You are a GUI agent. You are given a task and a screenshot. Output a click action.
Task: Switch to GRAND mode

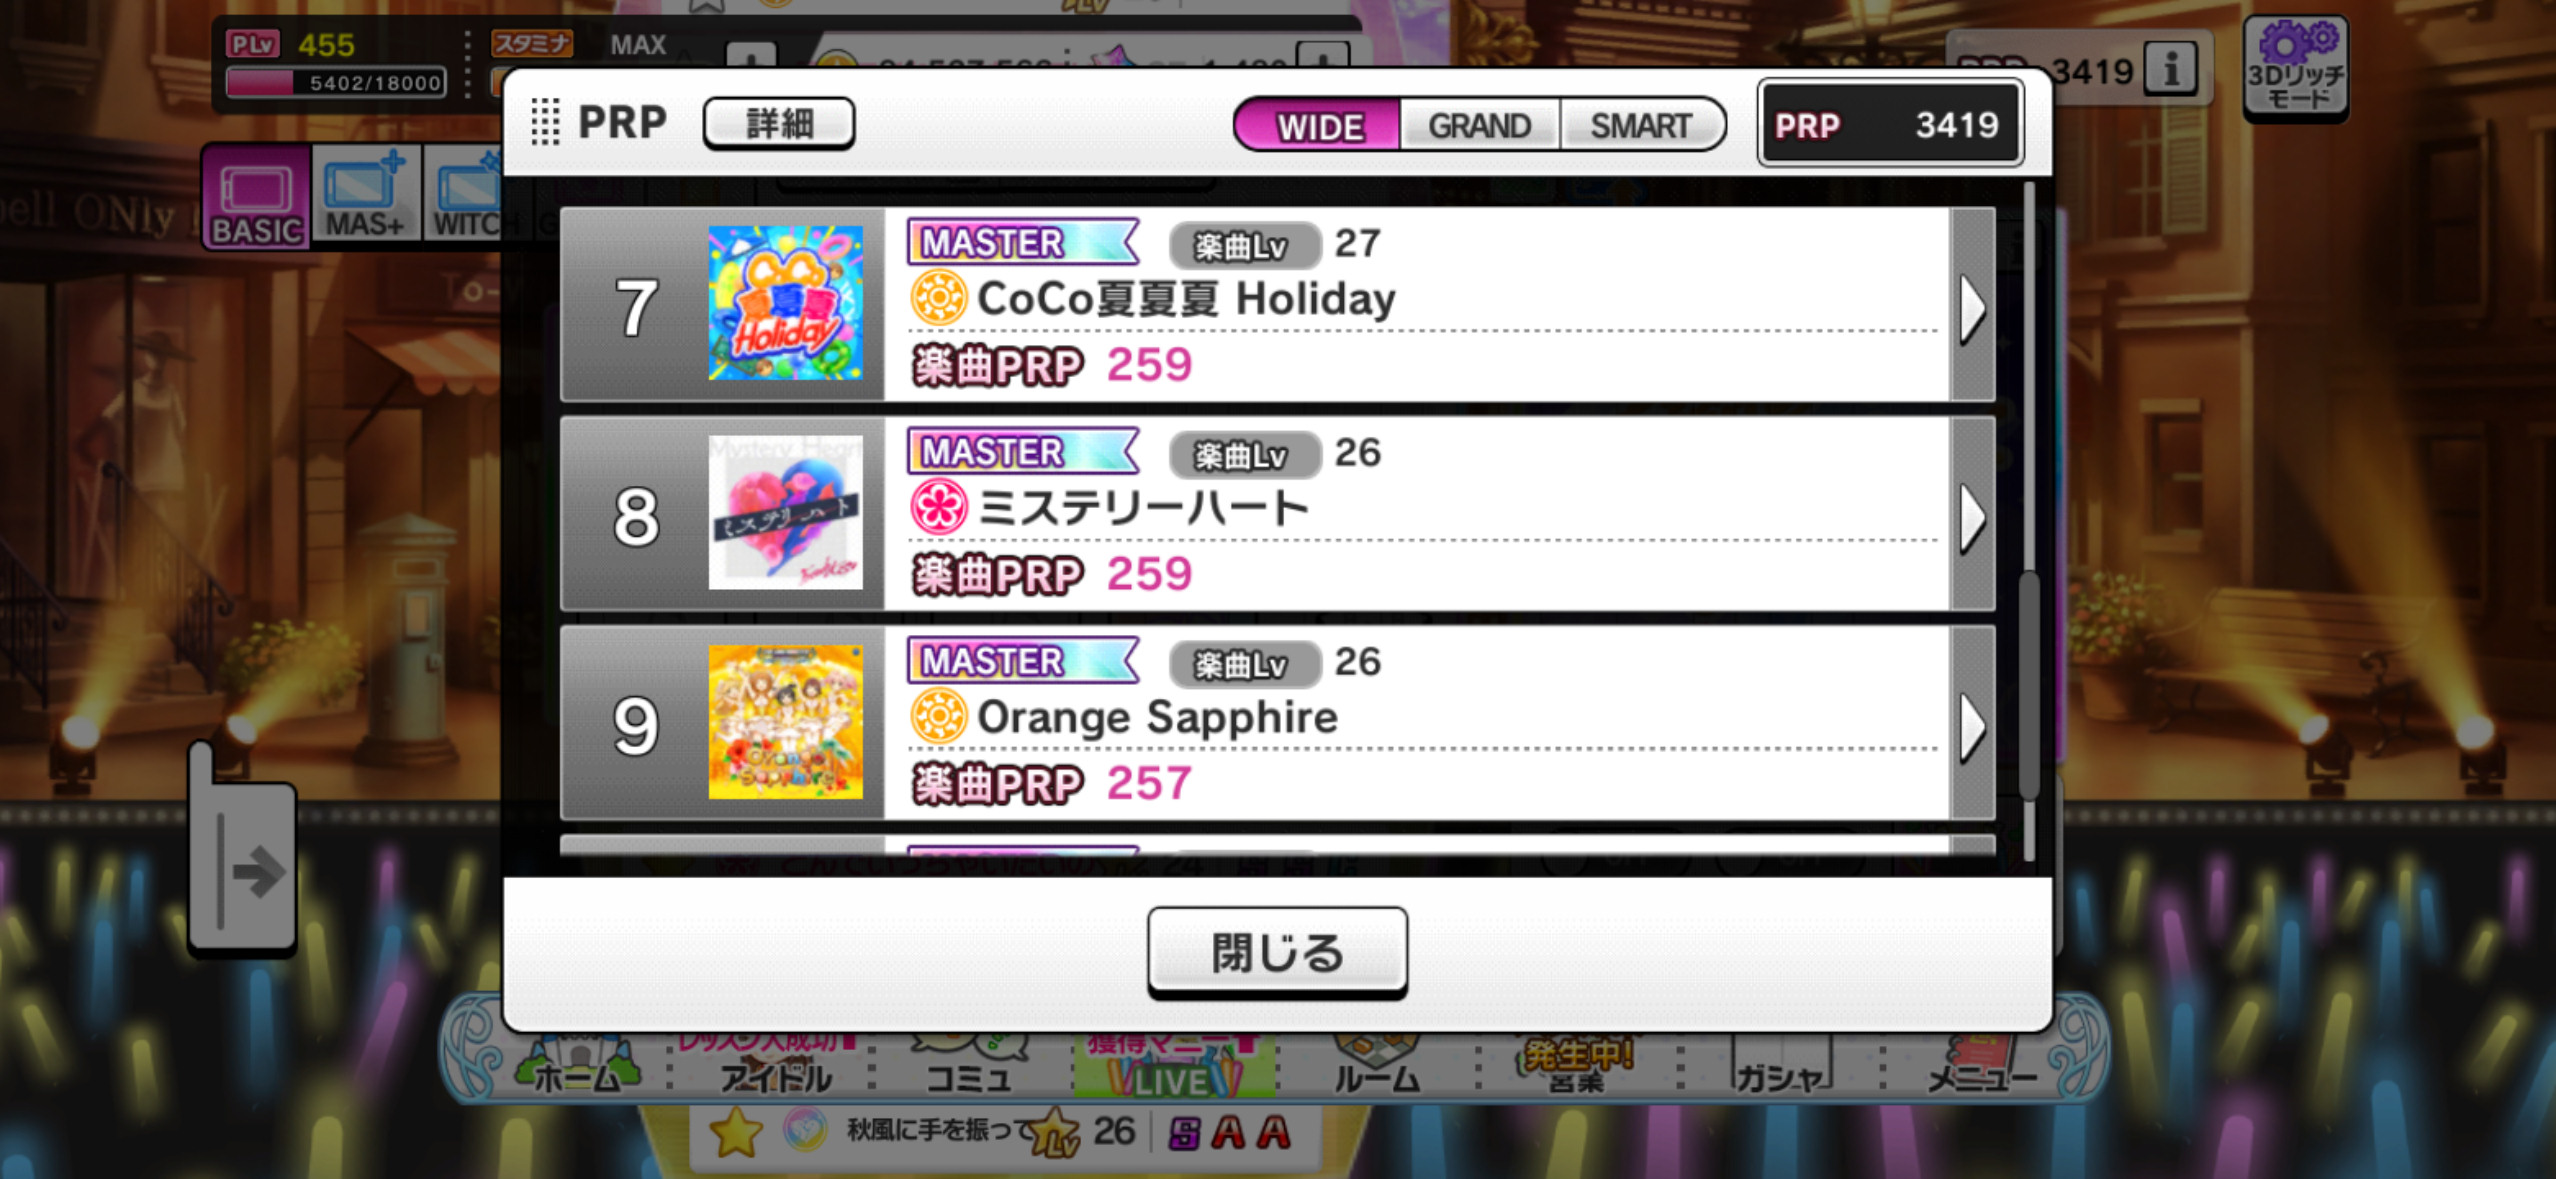pos(1479,125)
